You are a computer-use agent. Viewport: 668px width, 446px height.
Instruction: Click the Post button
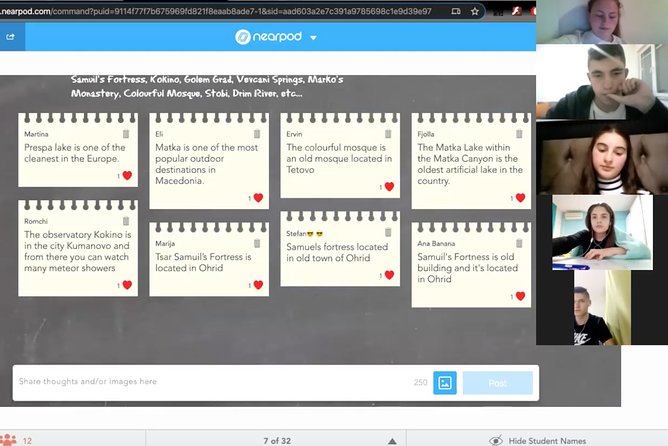pos(497,382)
